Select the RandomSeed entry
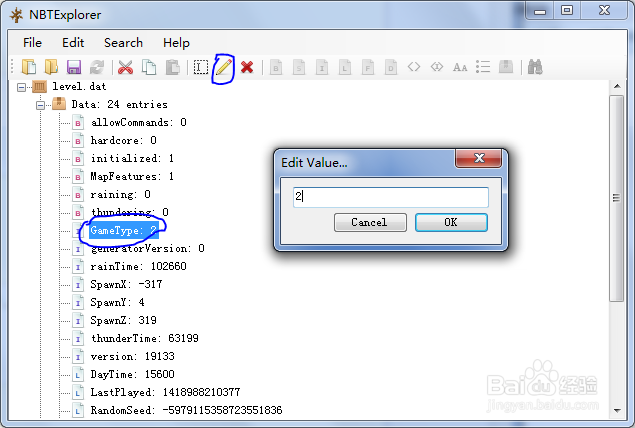Viewport: 635px width, 428px height. tap(186, 410)
